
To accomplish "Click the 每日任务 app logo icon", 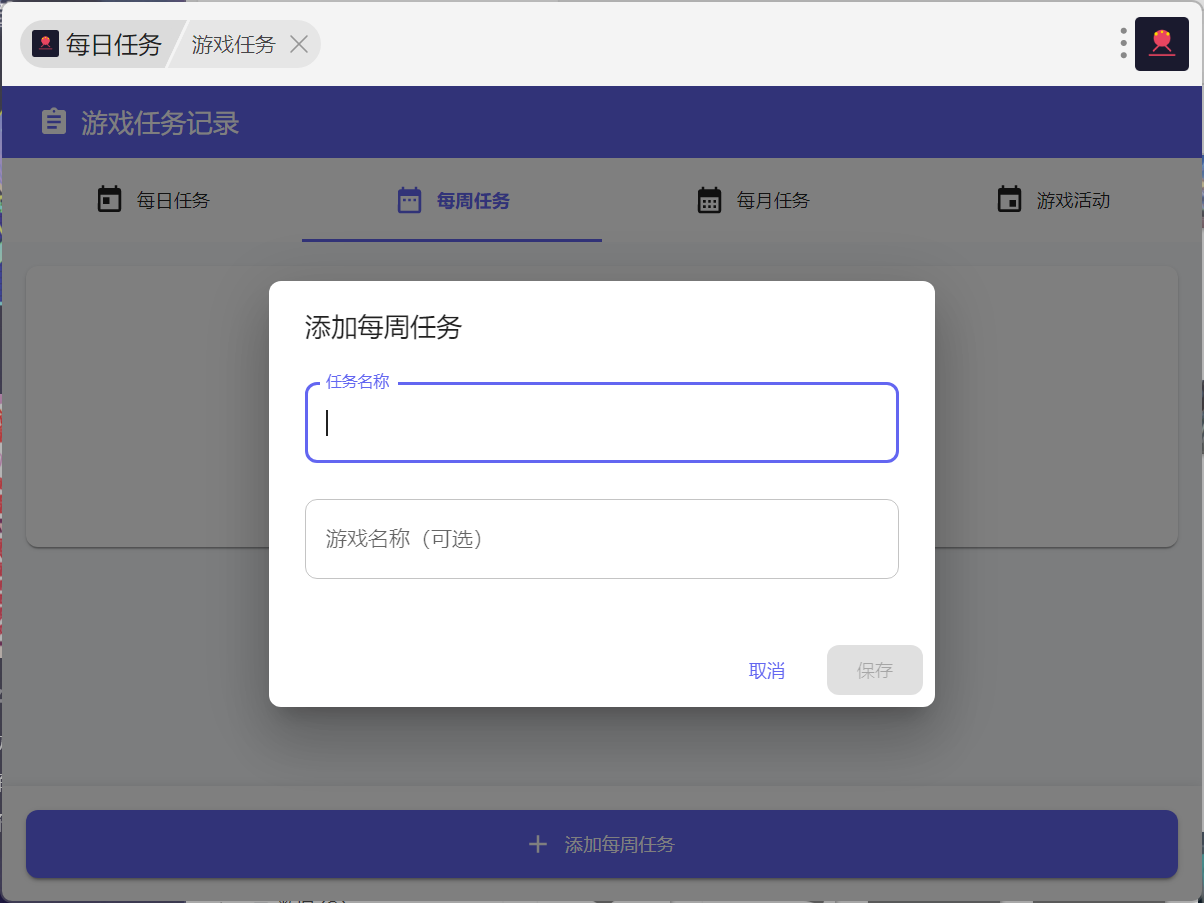I will tap(45, 44).
